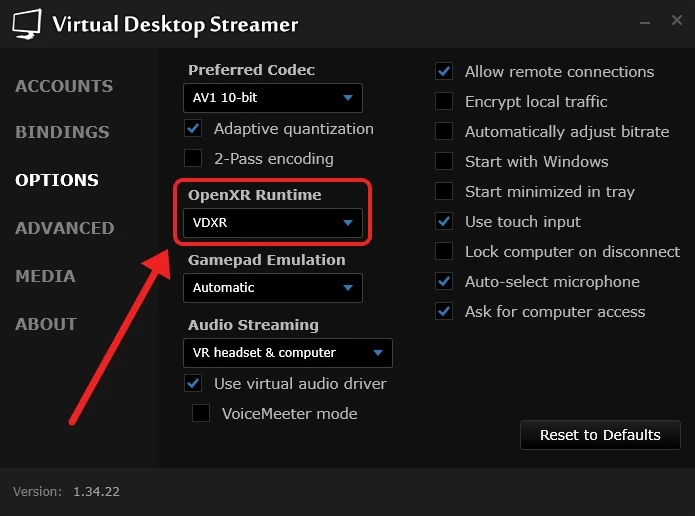Enable Lock computer on disconnect
The height and width of the screenshot is (516, 695).
444,251
